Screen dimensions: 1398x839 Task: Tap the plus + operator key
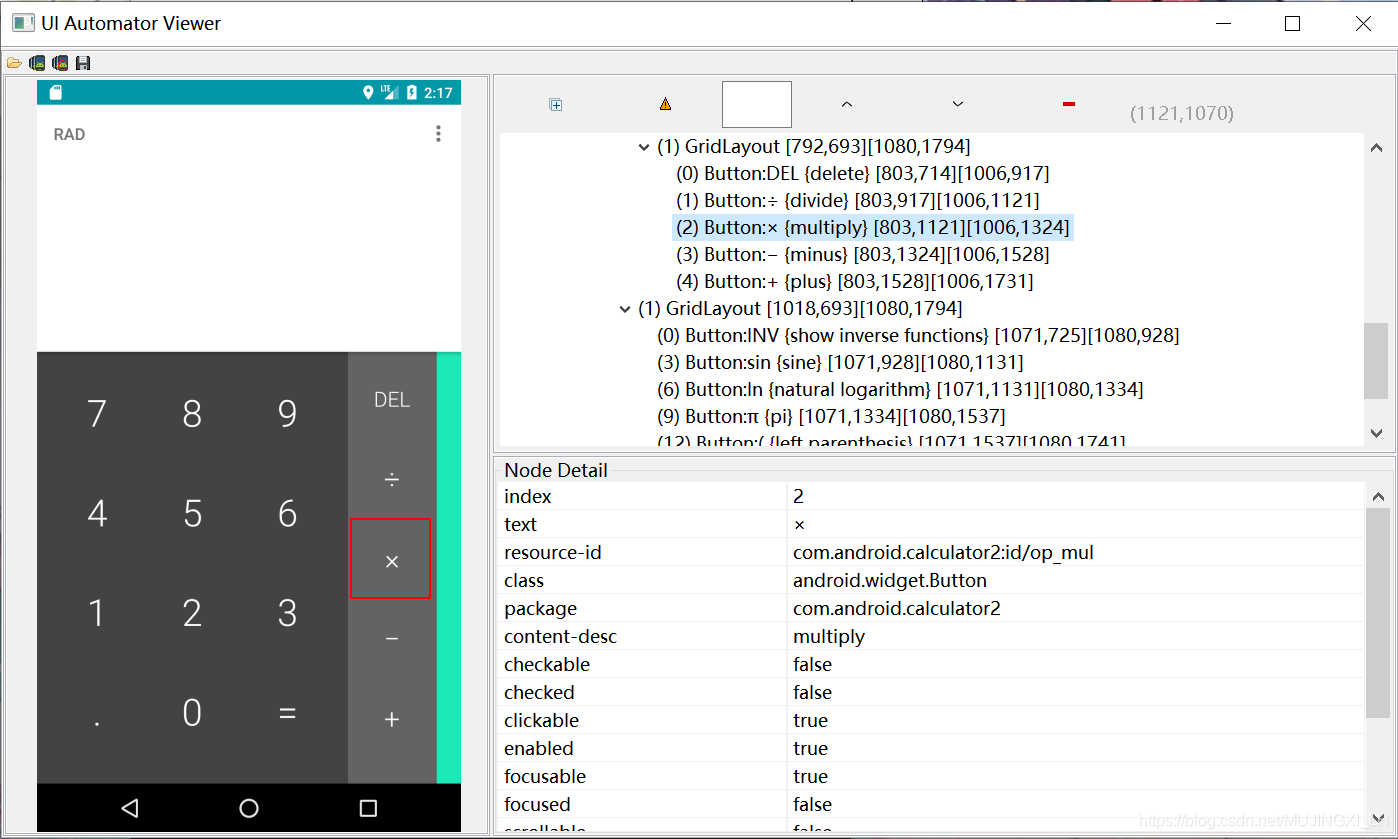[x=392, y=719]
